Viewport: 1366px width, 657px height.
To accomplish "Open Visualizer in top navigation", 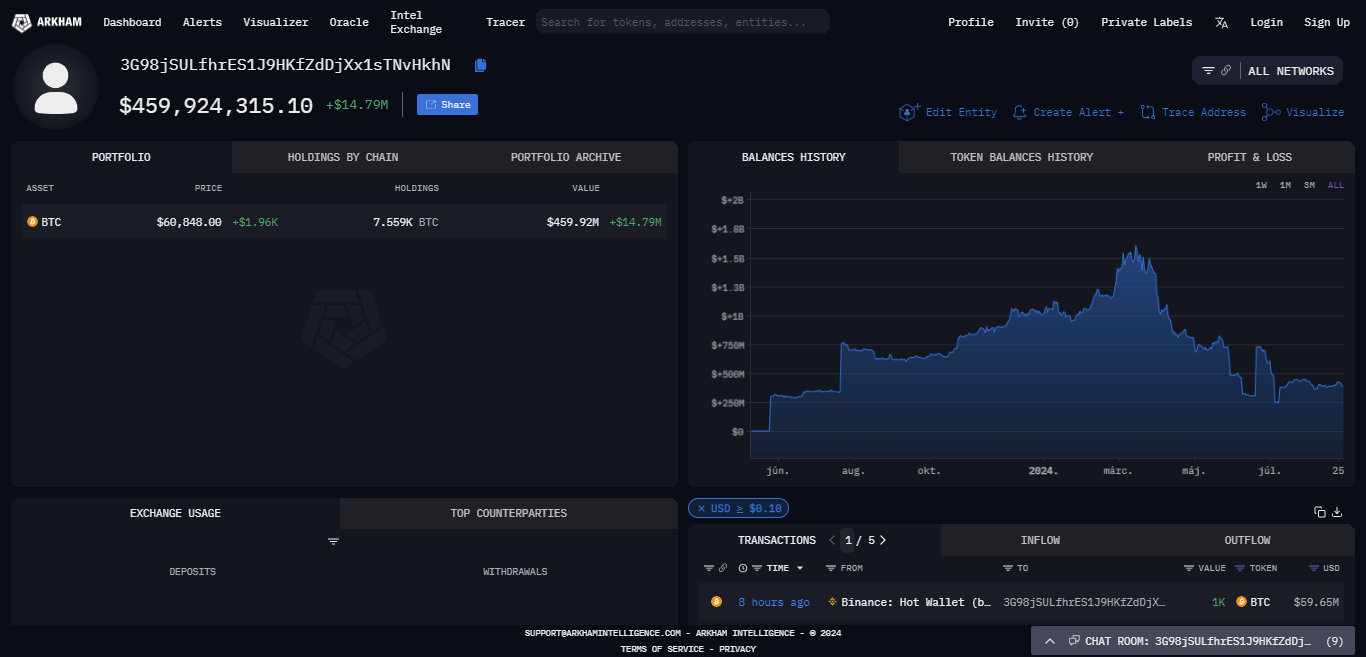I will coord(276,22).
